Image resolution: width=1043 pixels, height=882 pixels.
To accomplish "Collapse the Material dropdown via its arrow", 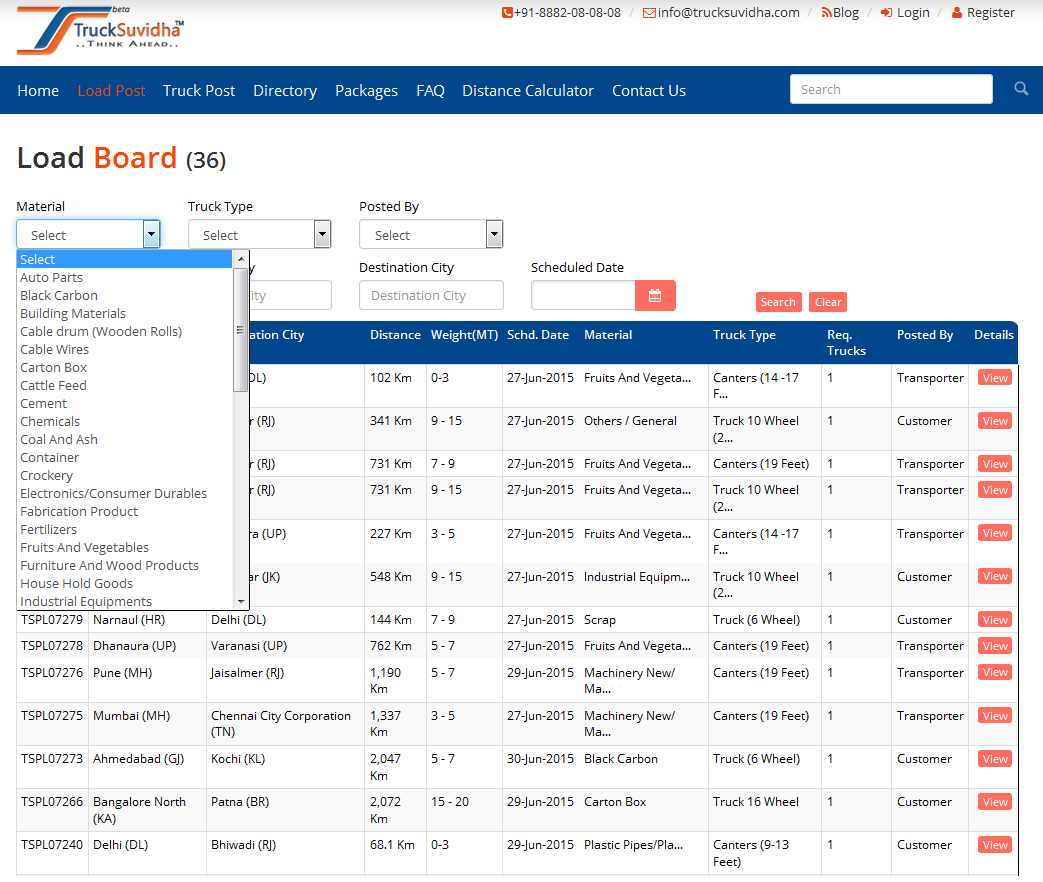I will coord(151,235).
